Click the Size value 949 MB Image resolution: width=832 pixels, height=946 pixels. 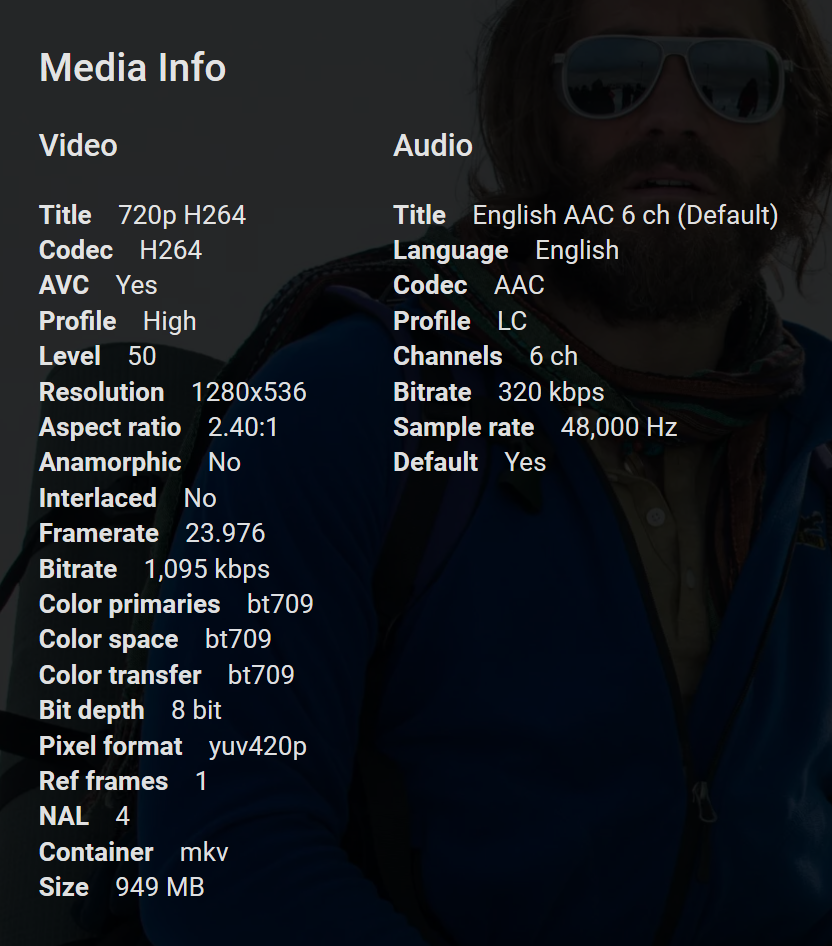coord(159,887)
